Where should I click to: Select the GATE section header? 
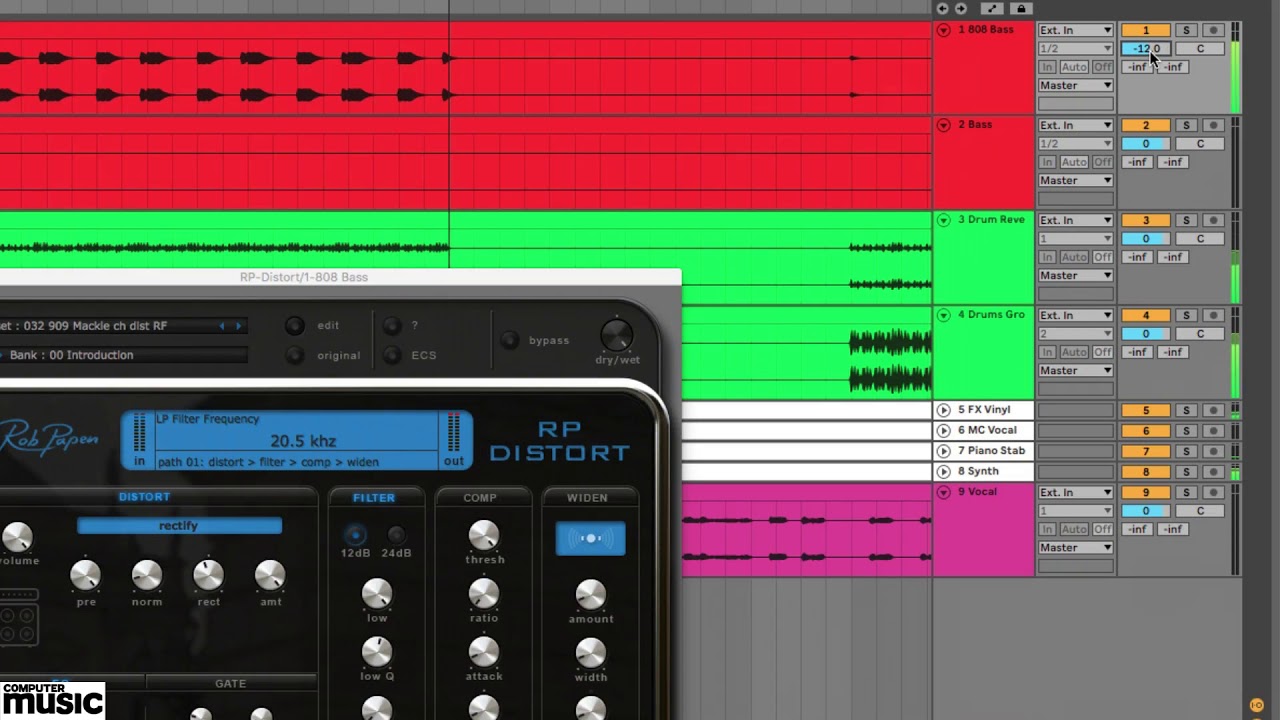coord(230,684)
